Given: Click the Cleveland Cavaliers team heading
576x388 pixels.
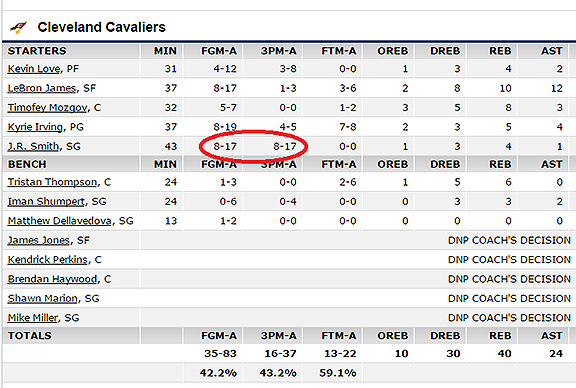Looking at the screenshot, I should pyautogui.click(x=102, y=27).
